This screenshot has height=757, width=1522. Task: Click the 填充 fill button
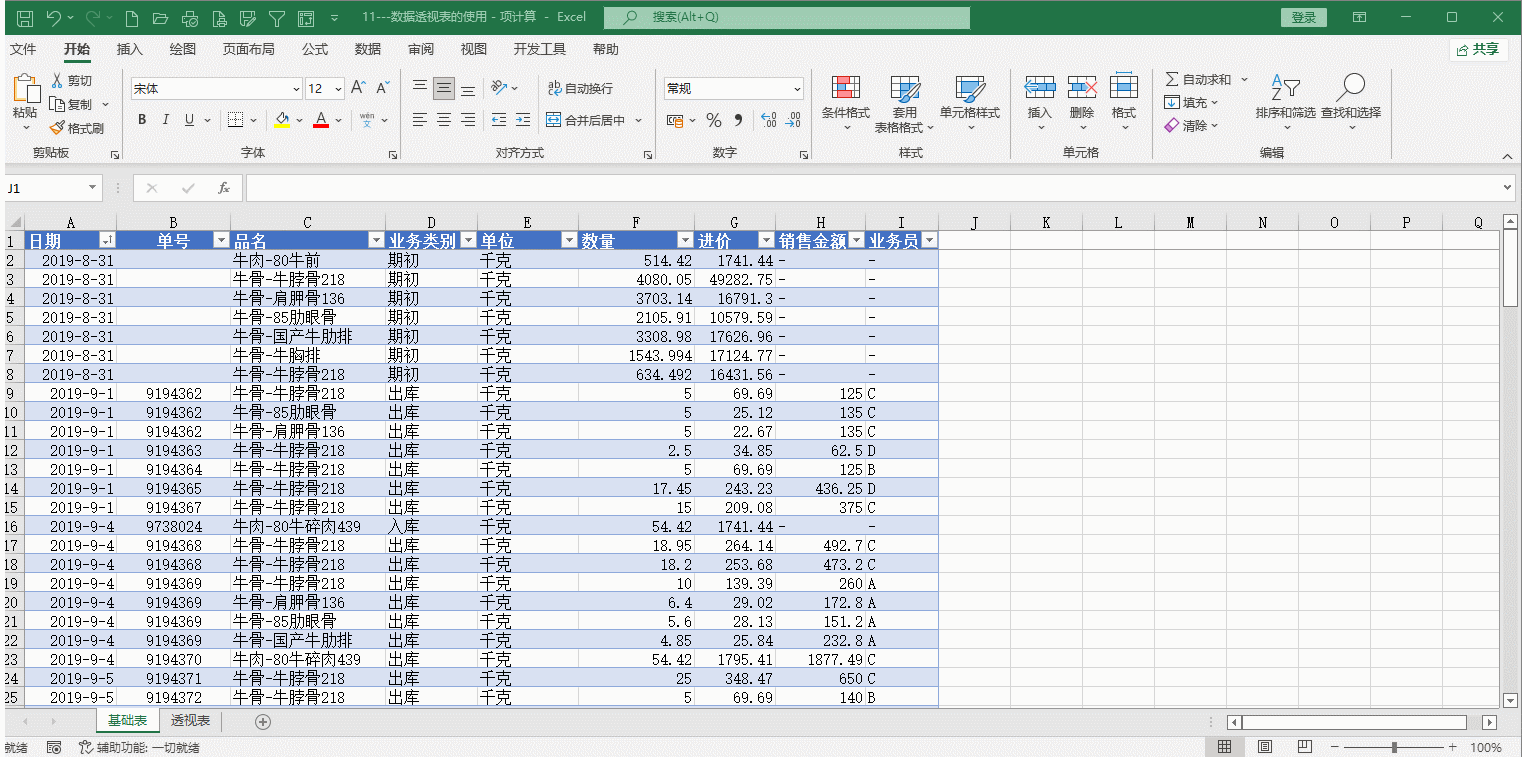[x=1186, y=103]
